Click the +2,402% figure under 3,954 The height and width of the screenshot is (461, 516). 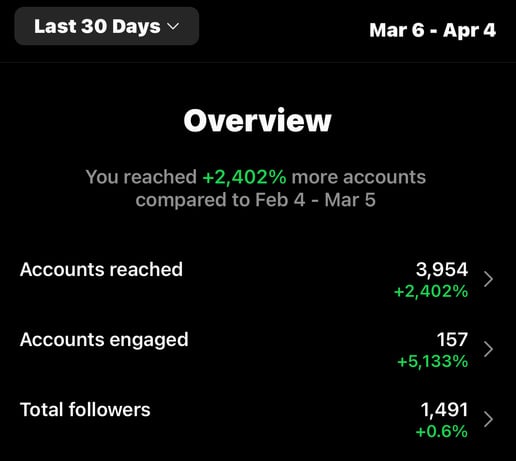(x=431, y=292)
